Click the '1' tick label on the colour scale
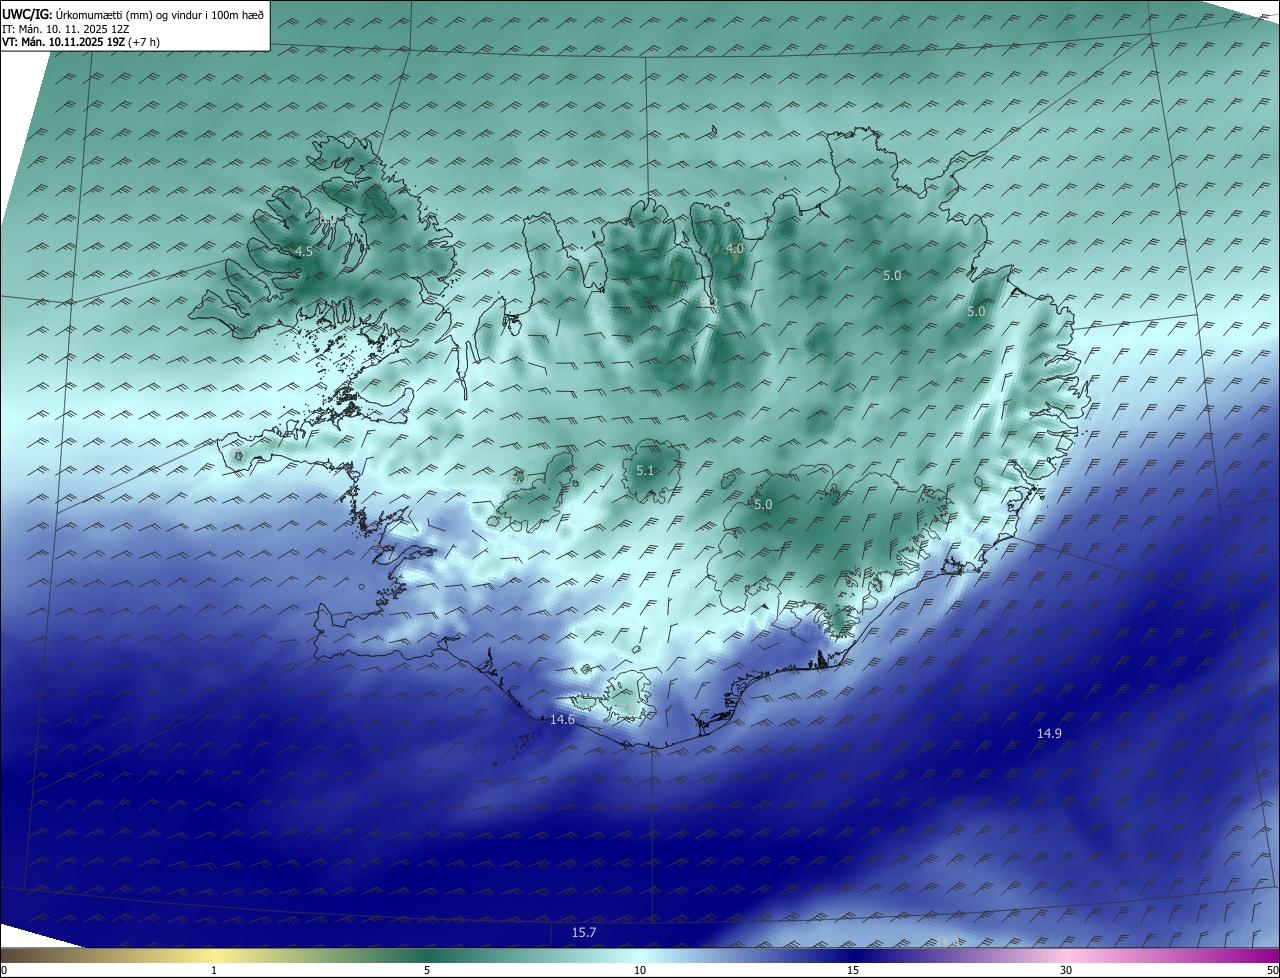Image resolution: width=1280 pixels, height=978 pixels. coord(214,970)
